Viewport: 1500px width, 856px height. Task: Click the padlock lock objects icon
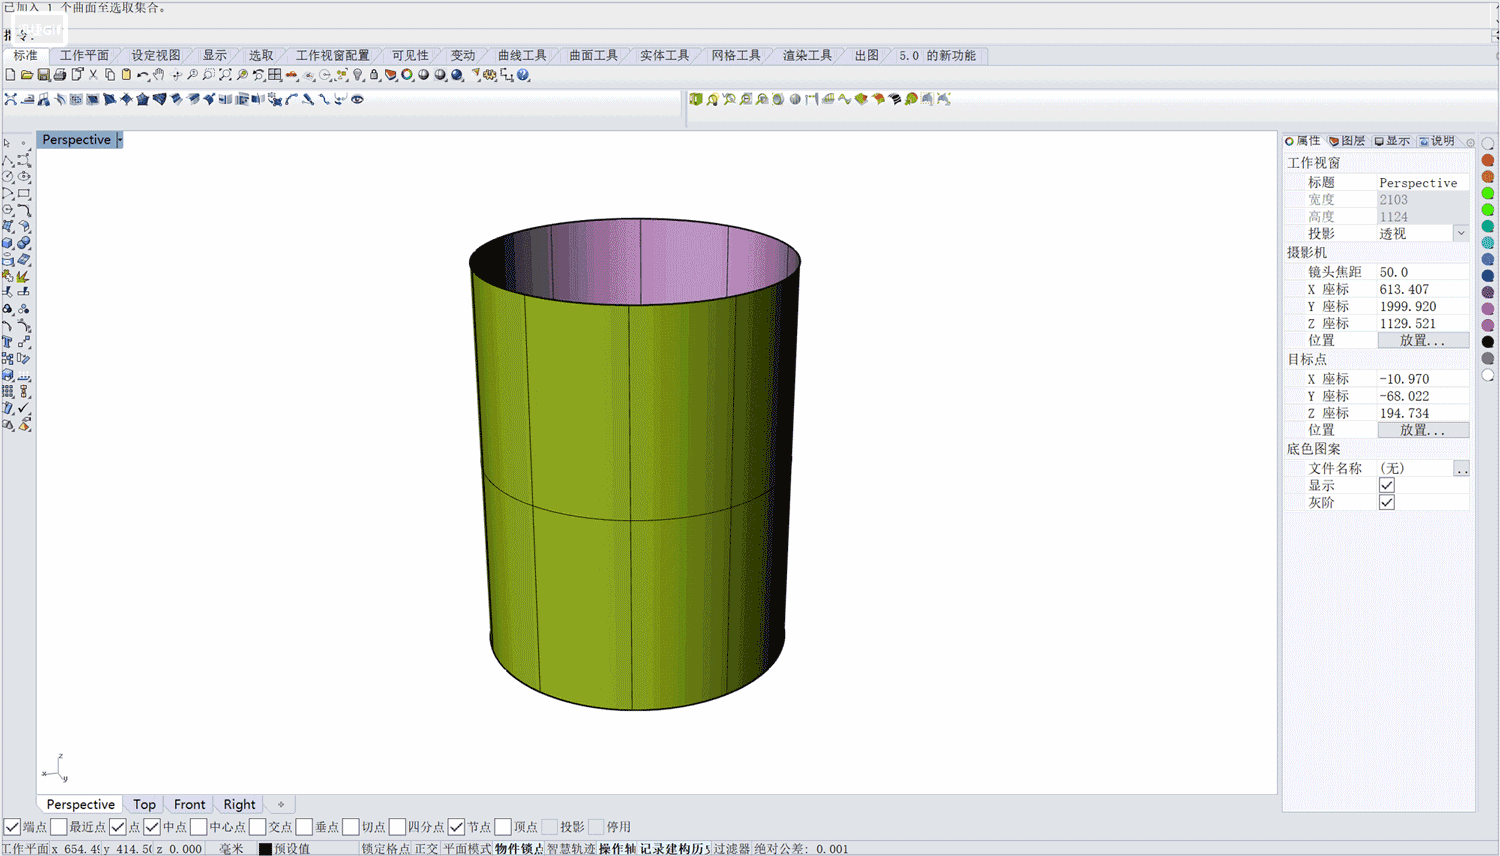[x=374, y=75]
